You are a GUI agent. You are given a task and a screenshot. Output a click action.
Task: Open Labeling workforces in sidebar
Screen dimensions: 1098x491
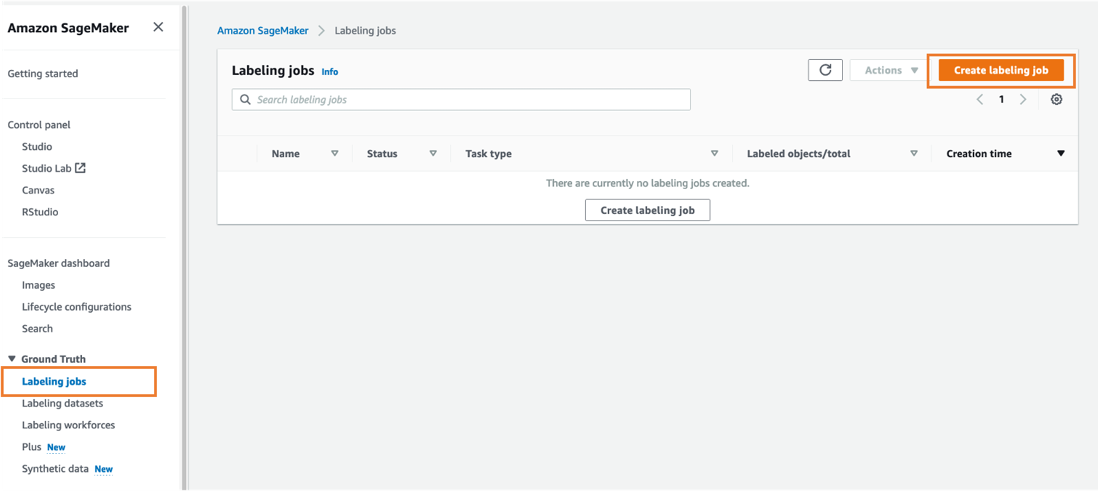[x=68, y=425]
